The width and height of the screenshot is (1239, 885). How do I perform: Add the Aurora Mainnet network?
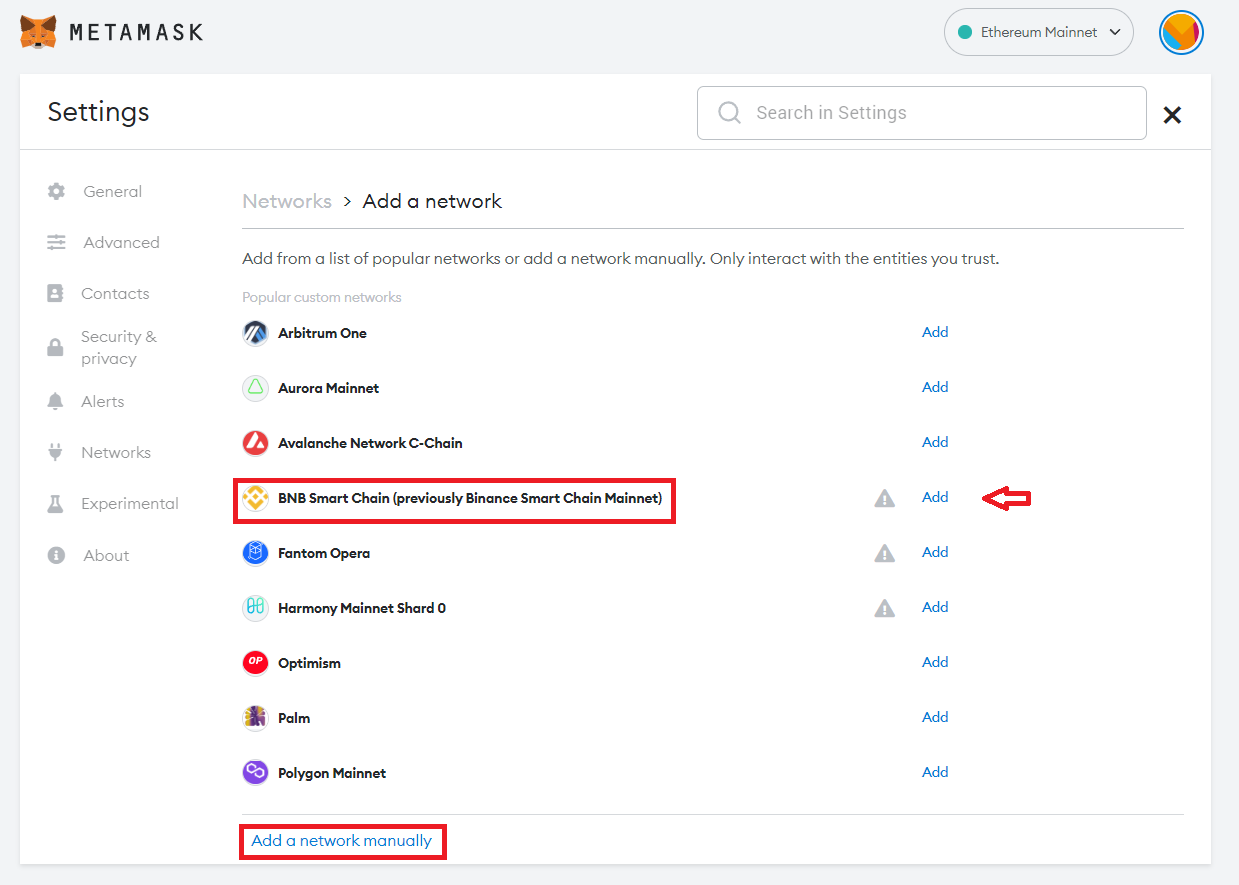click(x=935, y=387)
